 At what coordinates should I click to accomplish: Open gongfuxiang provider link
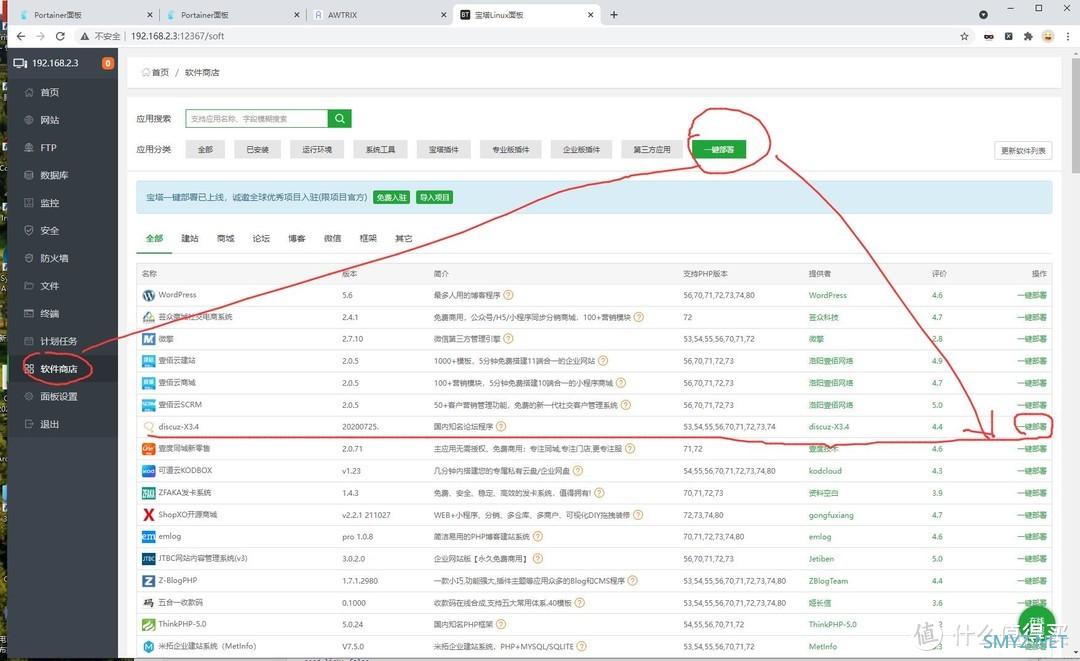point(831,515)
